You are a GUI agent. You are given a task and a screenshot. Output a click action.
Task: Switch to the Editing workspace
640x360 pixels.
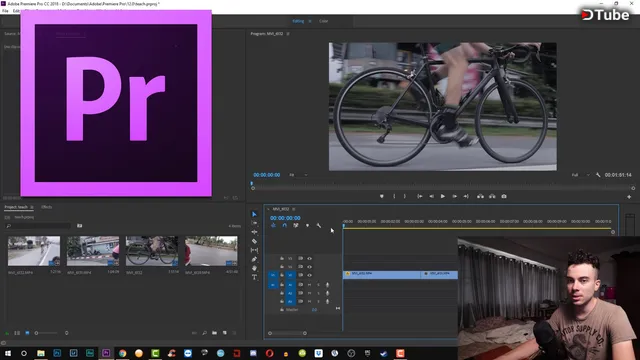tap(298, 21)
